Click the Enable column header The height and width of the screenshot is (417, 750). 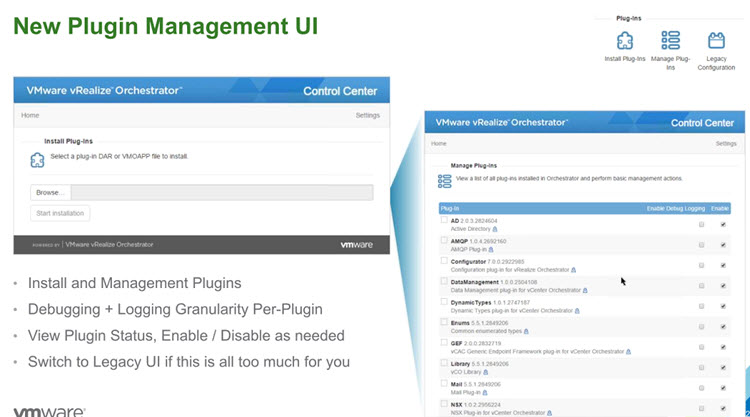719,208
